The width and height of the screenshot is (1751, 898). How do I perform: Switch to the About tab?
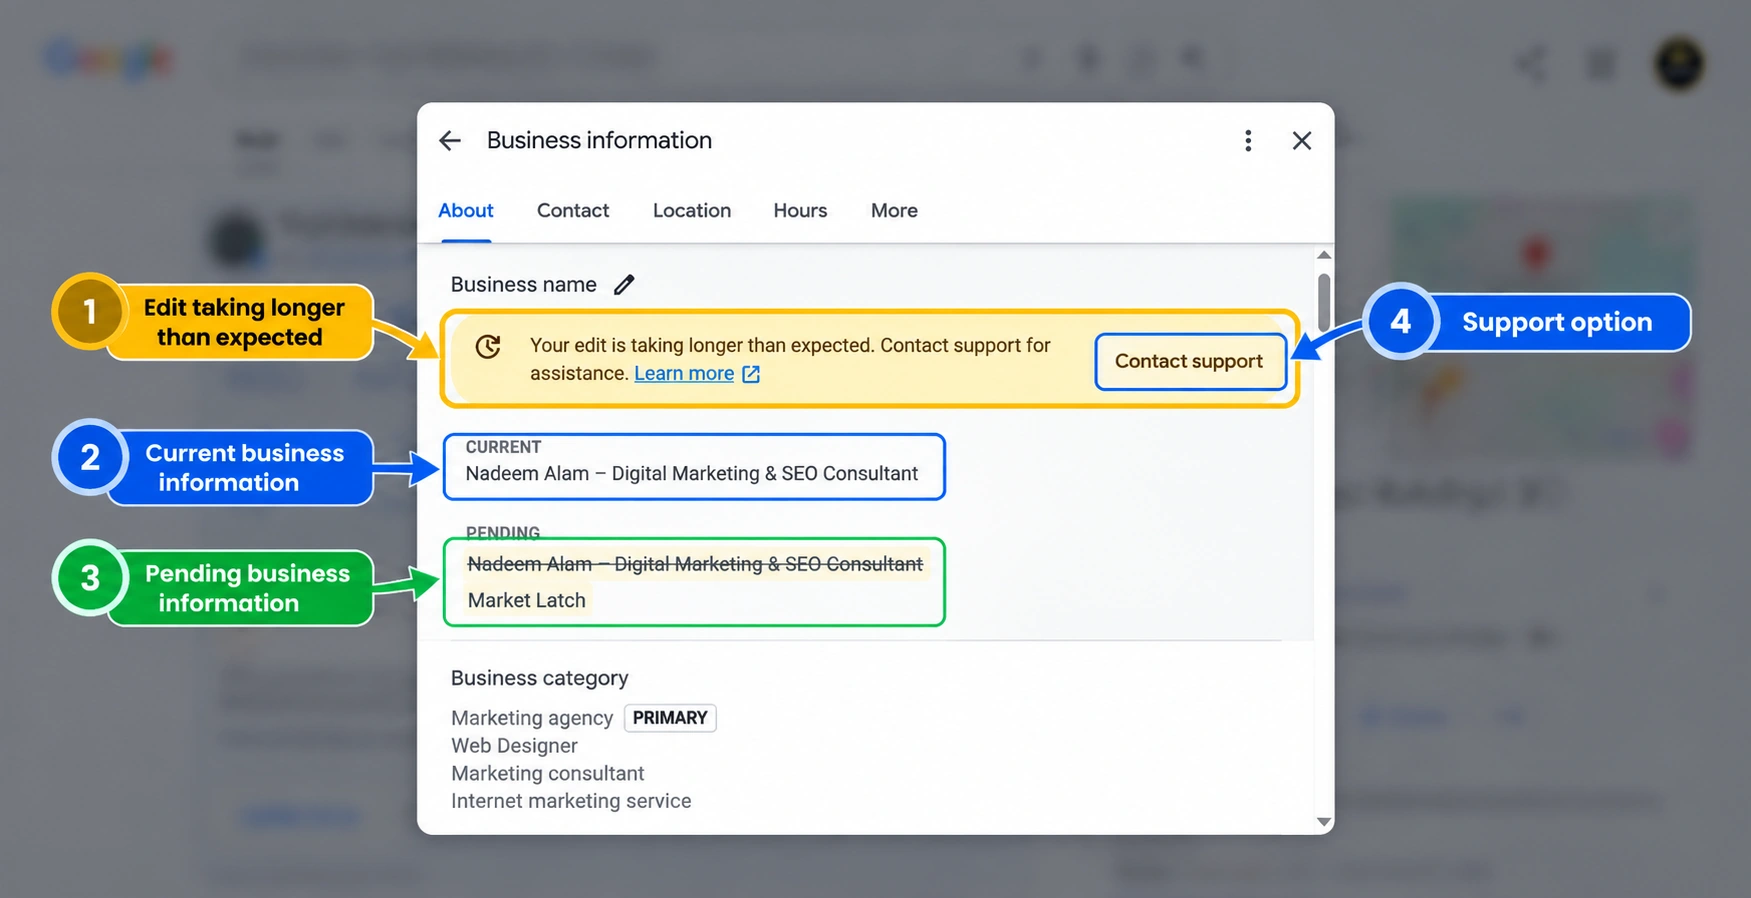[x=466, y=211]
